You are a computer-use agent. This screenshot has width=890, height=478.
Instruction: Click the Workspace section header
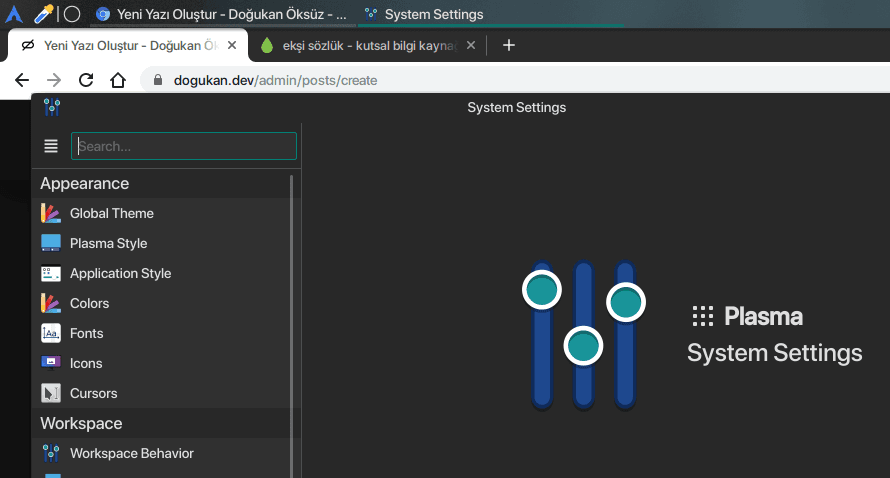[81, 424]
